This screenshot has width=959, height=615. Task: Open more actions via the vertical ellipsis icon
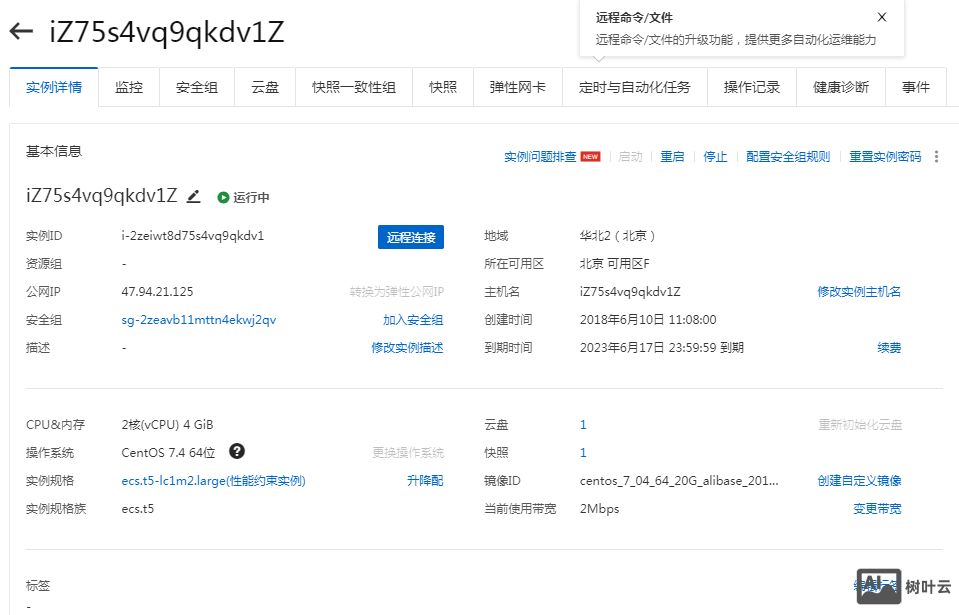coord(936,156)
